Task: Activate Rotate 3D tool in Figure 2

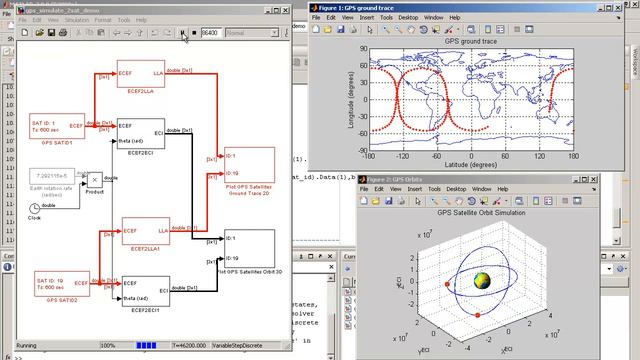Action: point(471,201)
